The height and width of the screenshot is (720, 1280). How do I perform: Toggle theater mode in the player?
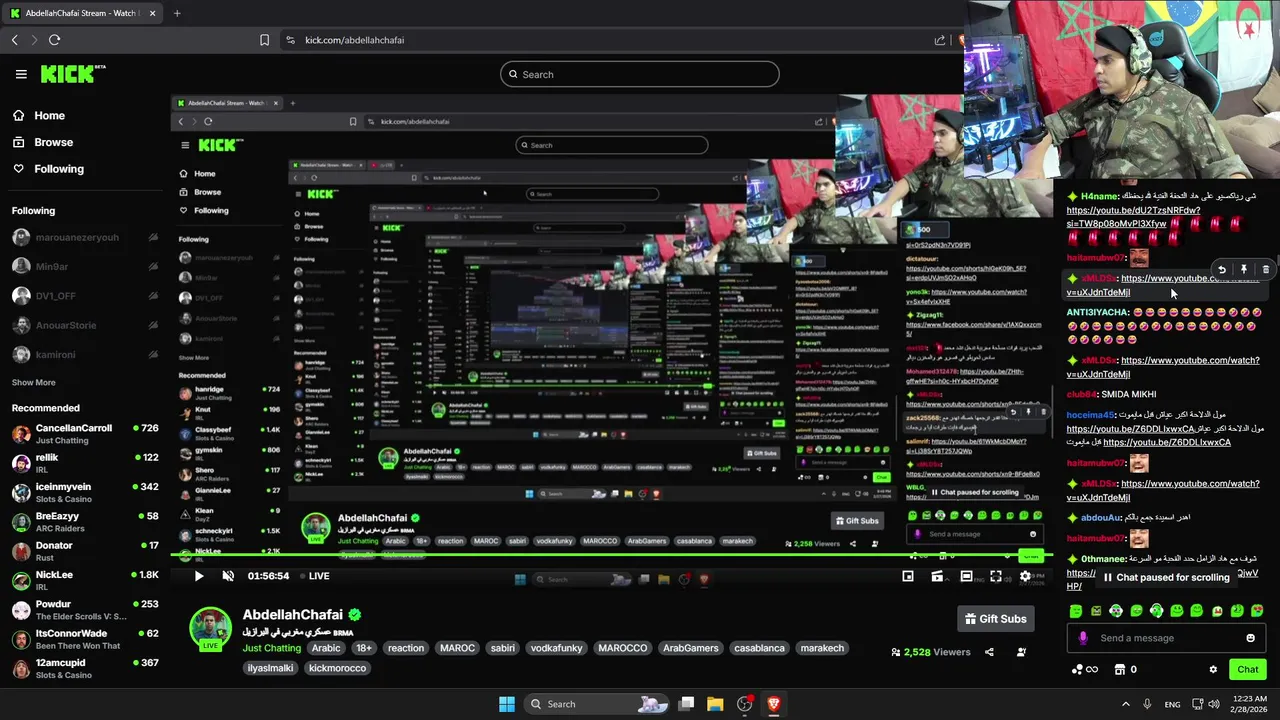click(966, 576)
